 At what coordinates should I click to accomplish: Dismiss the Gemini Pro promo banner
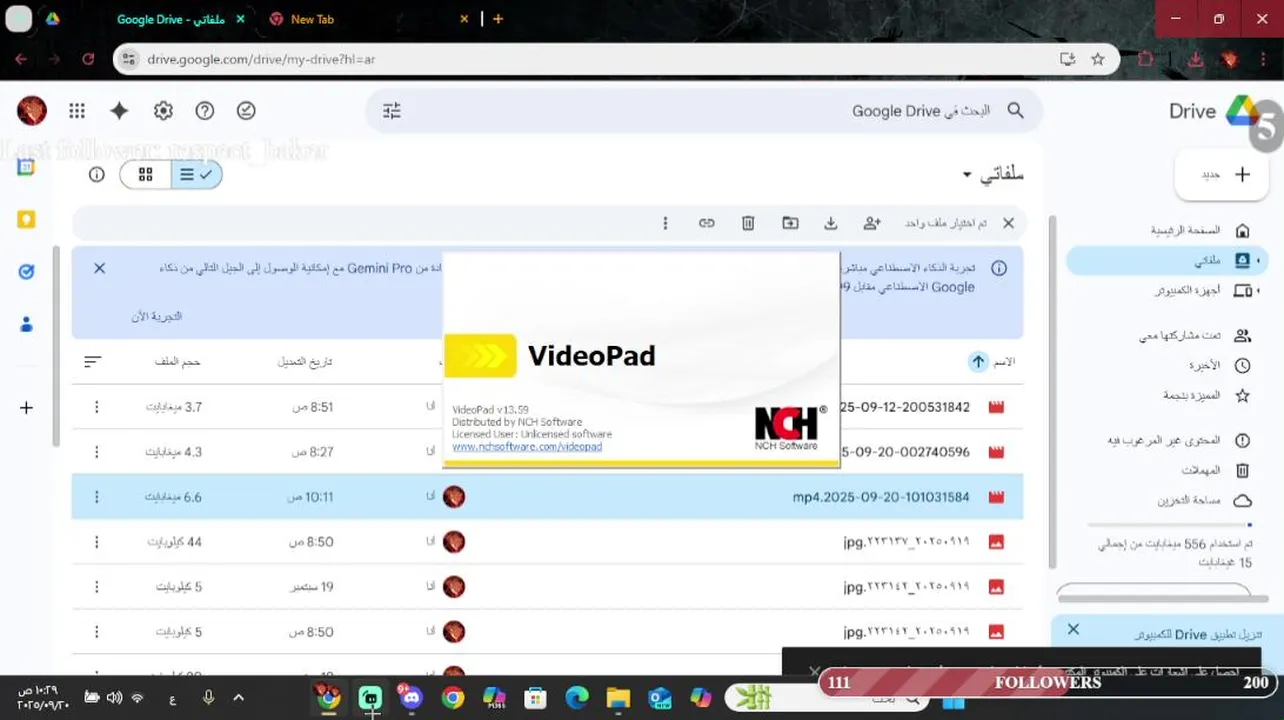pos(99,268)
